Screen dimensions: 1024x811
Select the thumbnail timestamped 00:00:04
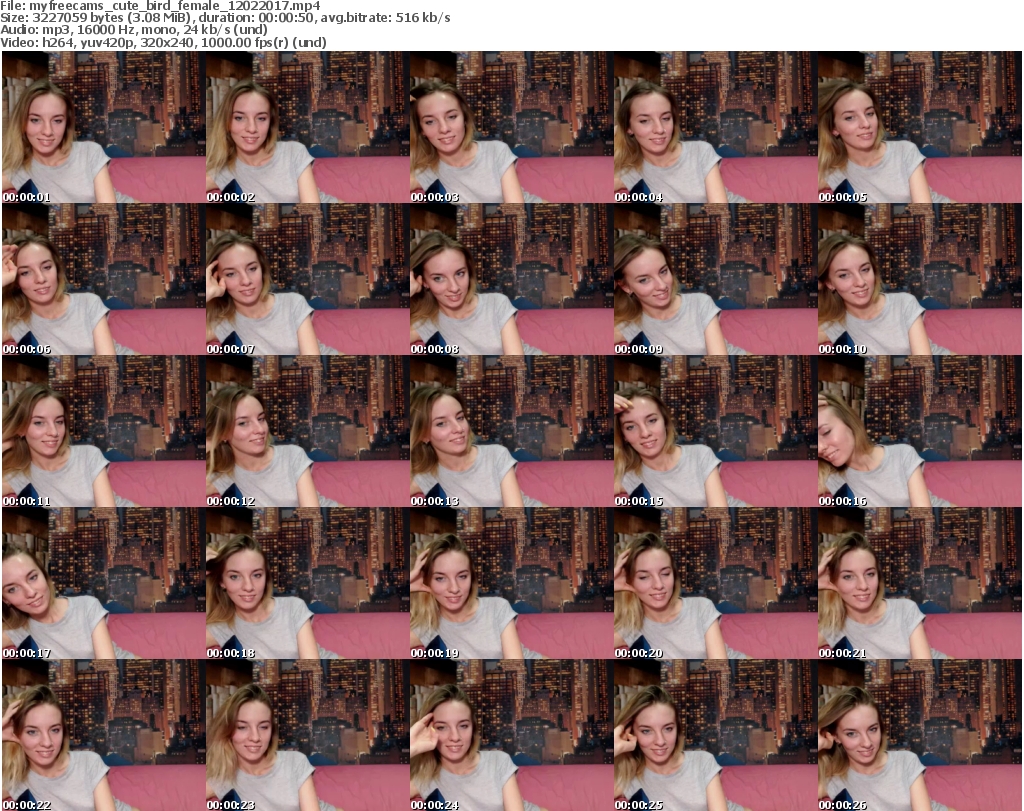click(715, 127)
